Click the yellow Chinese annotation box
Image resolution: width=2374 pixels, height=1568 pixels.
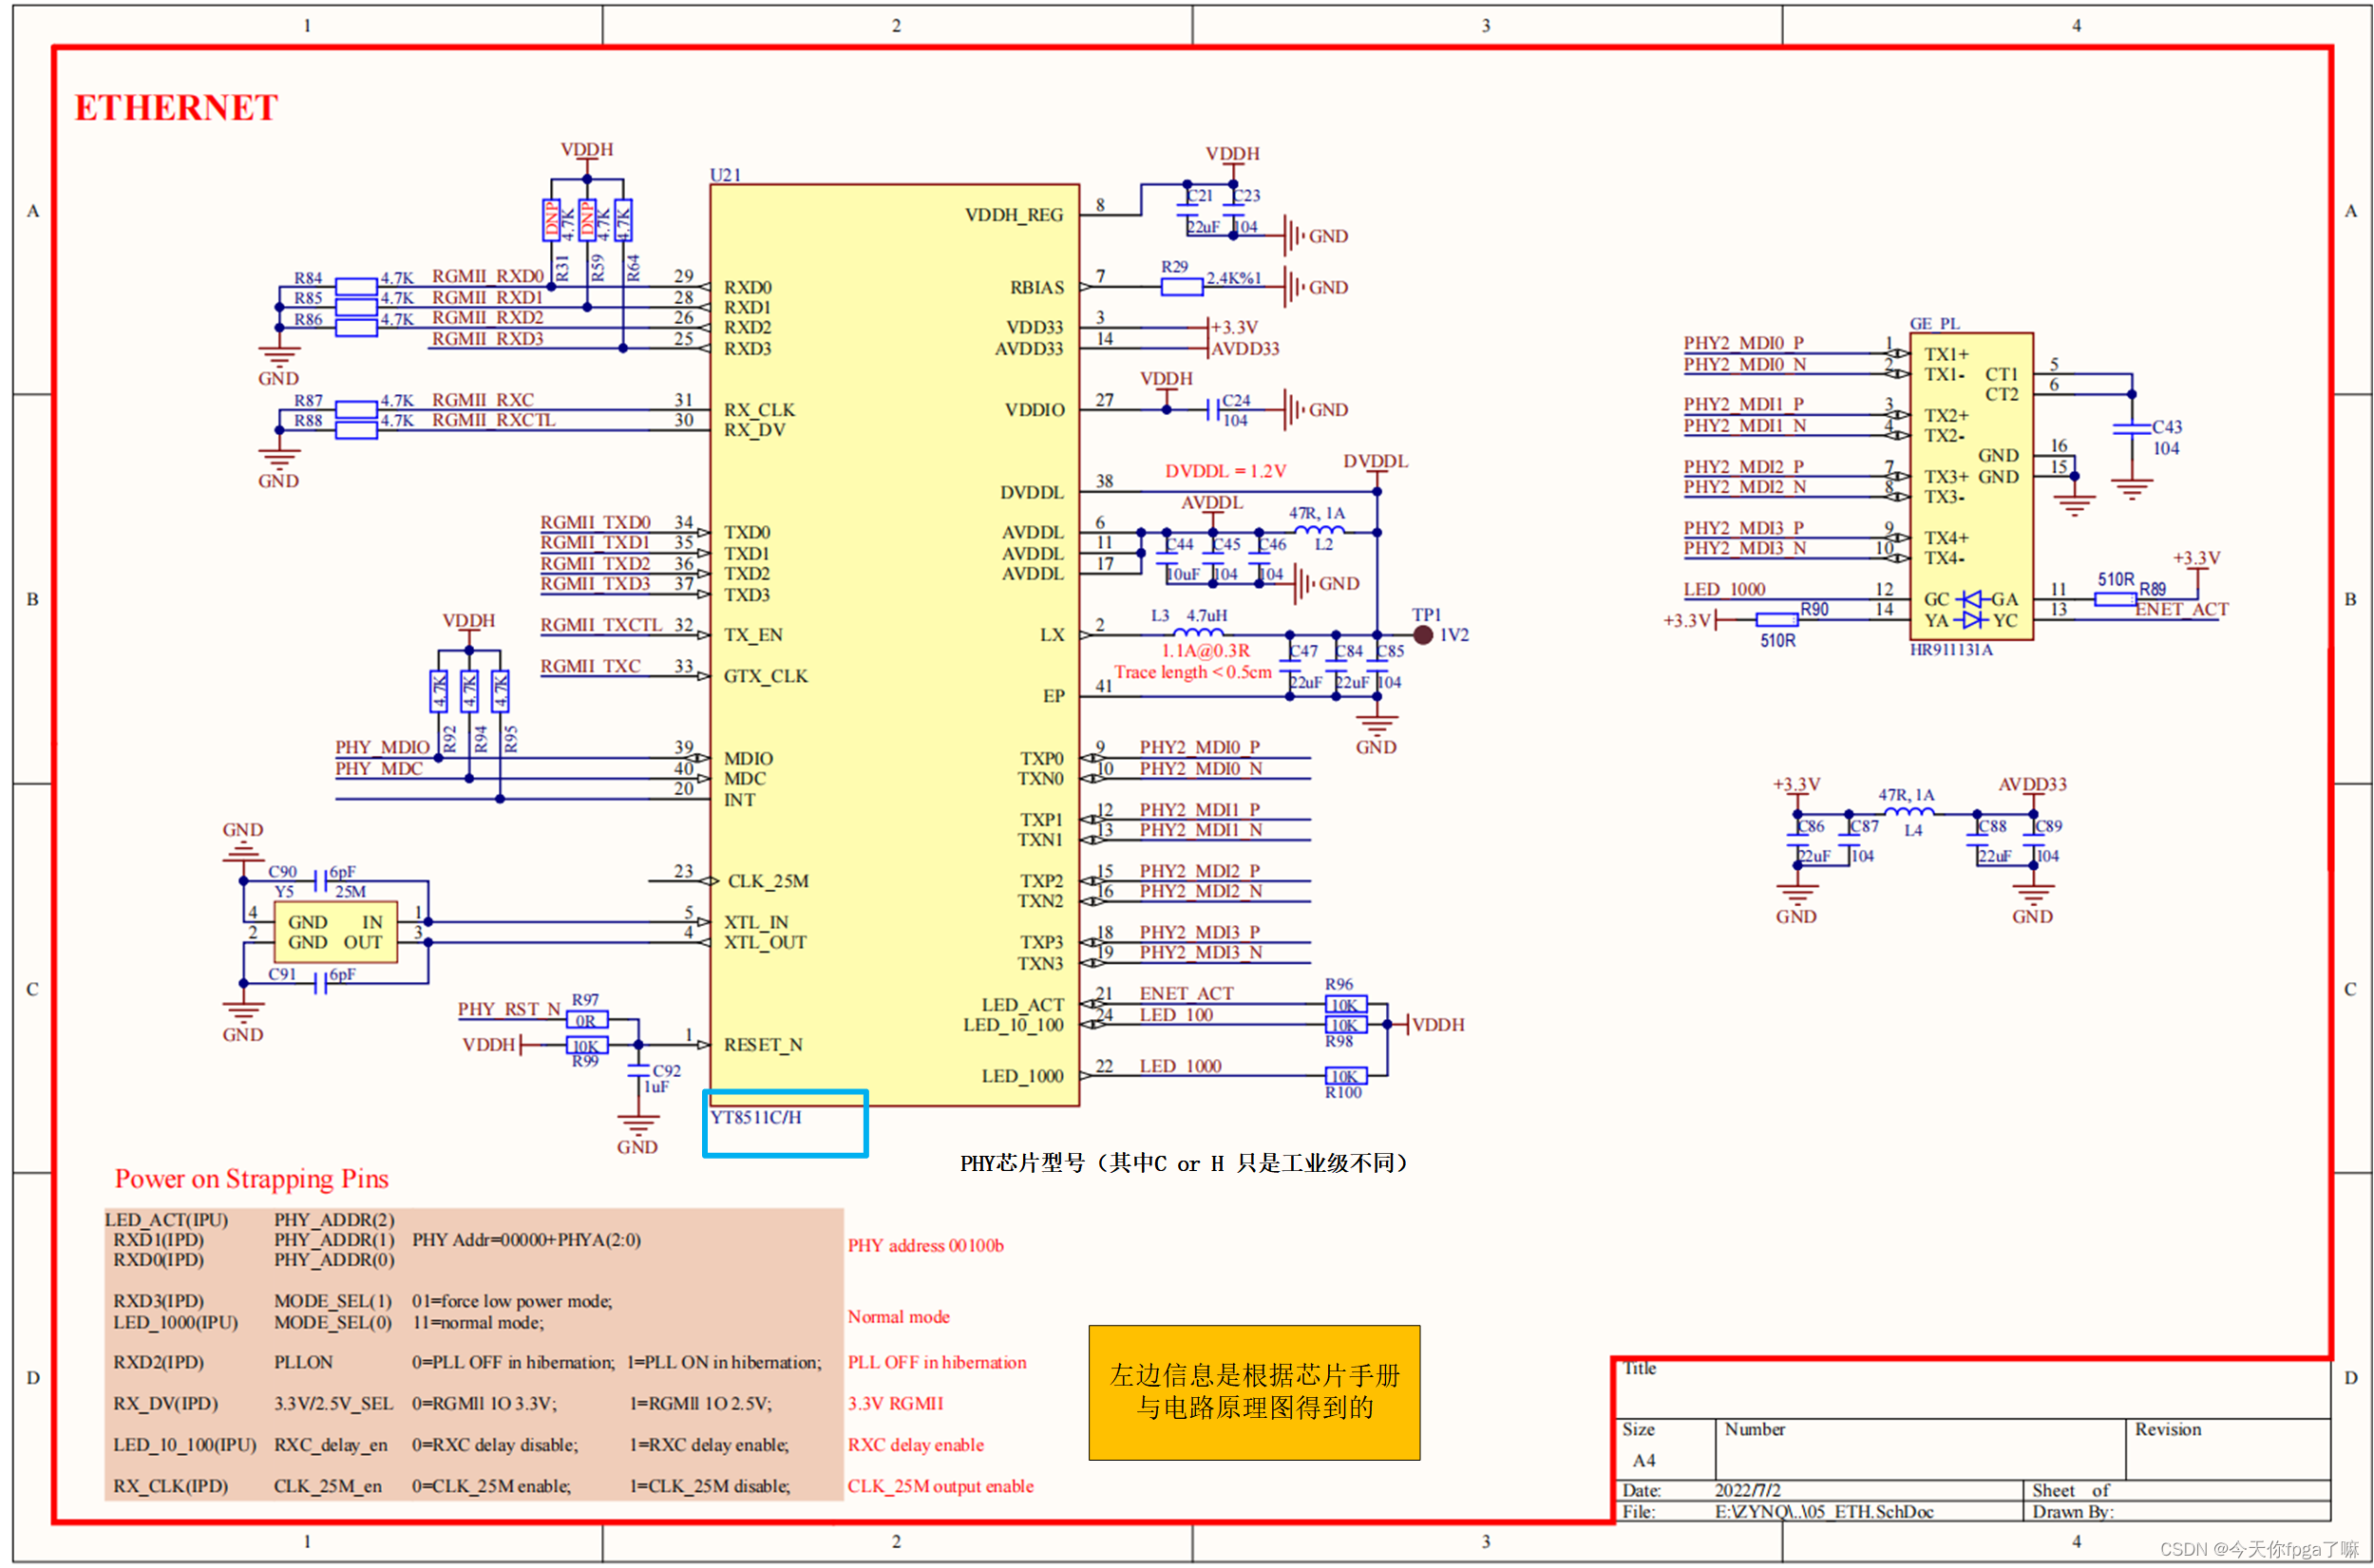(x=1253, y=1392)
